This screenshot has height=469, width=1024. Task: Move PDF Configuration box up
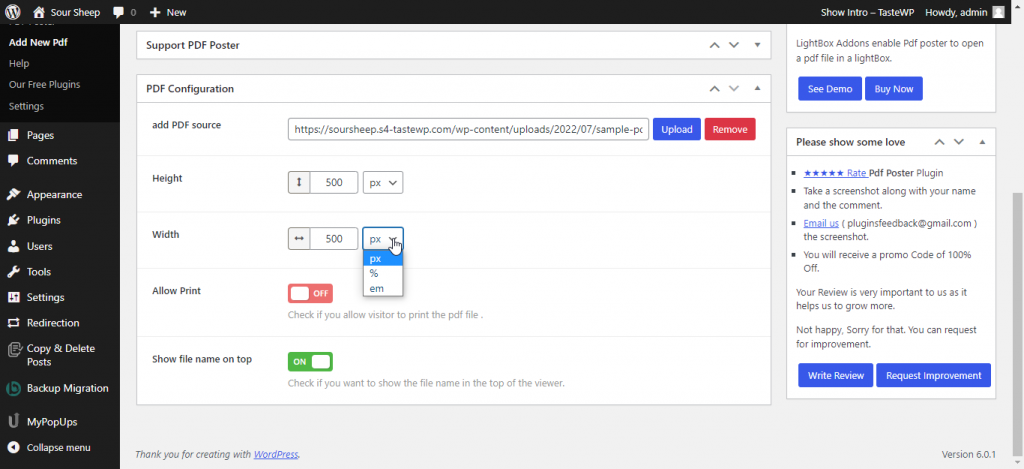pos(714,88)
